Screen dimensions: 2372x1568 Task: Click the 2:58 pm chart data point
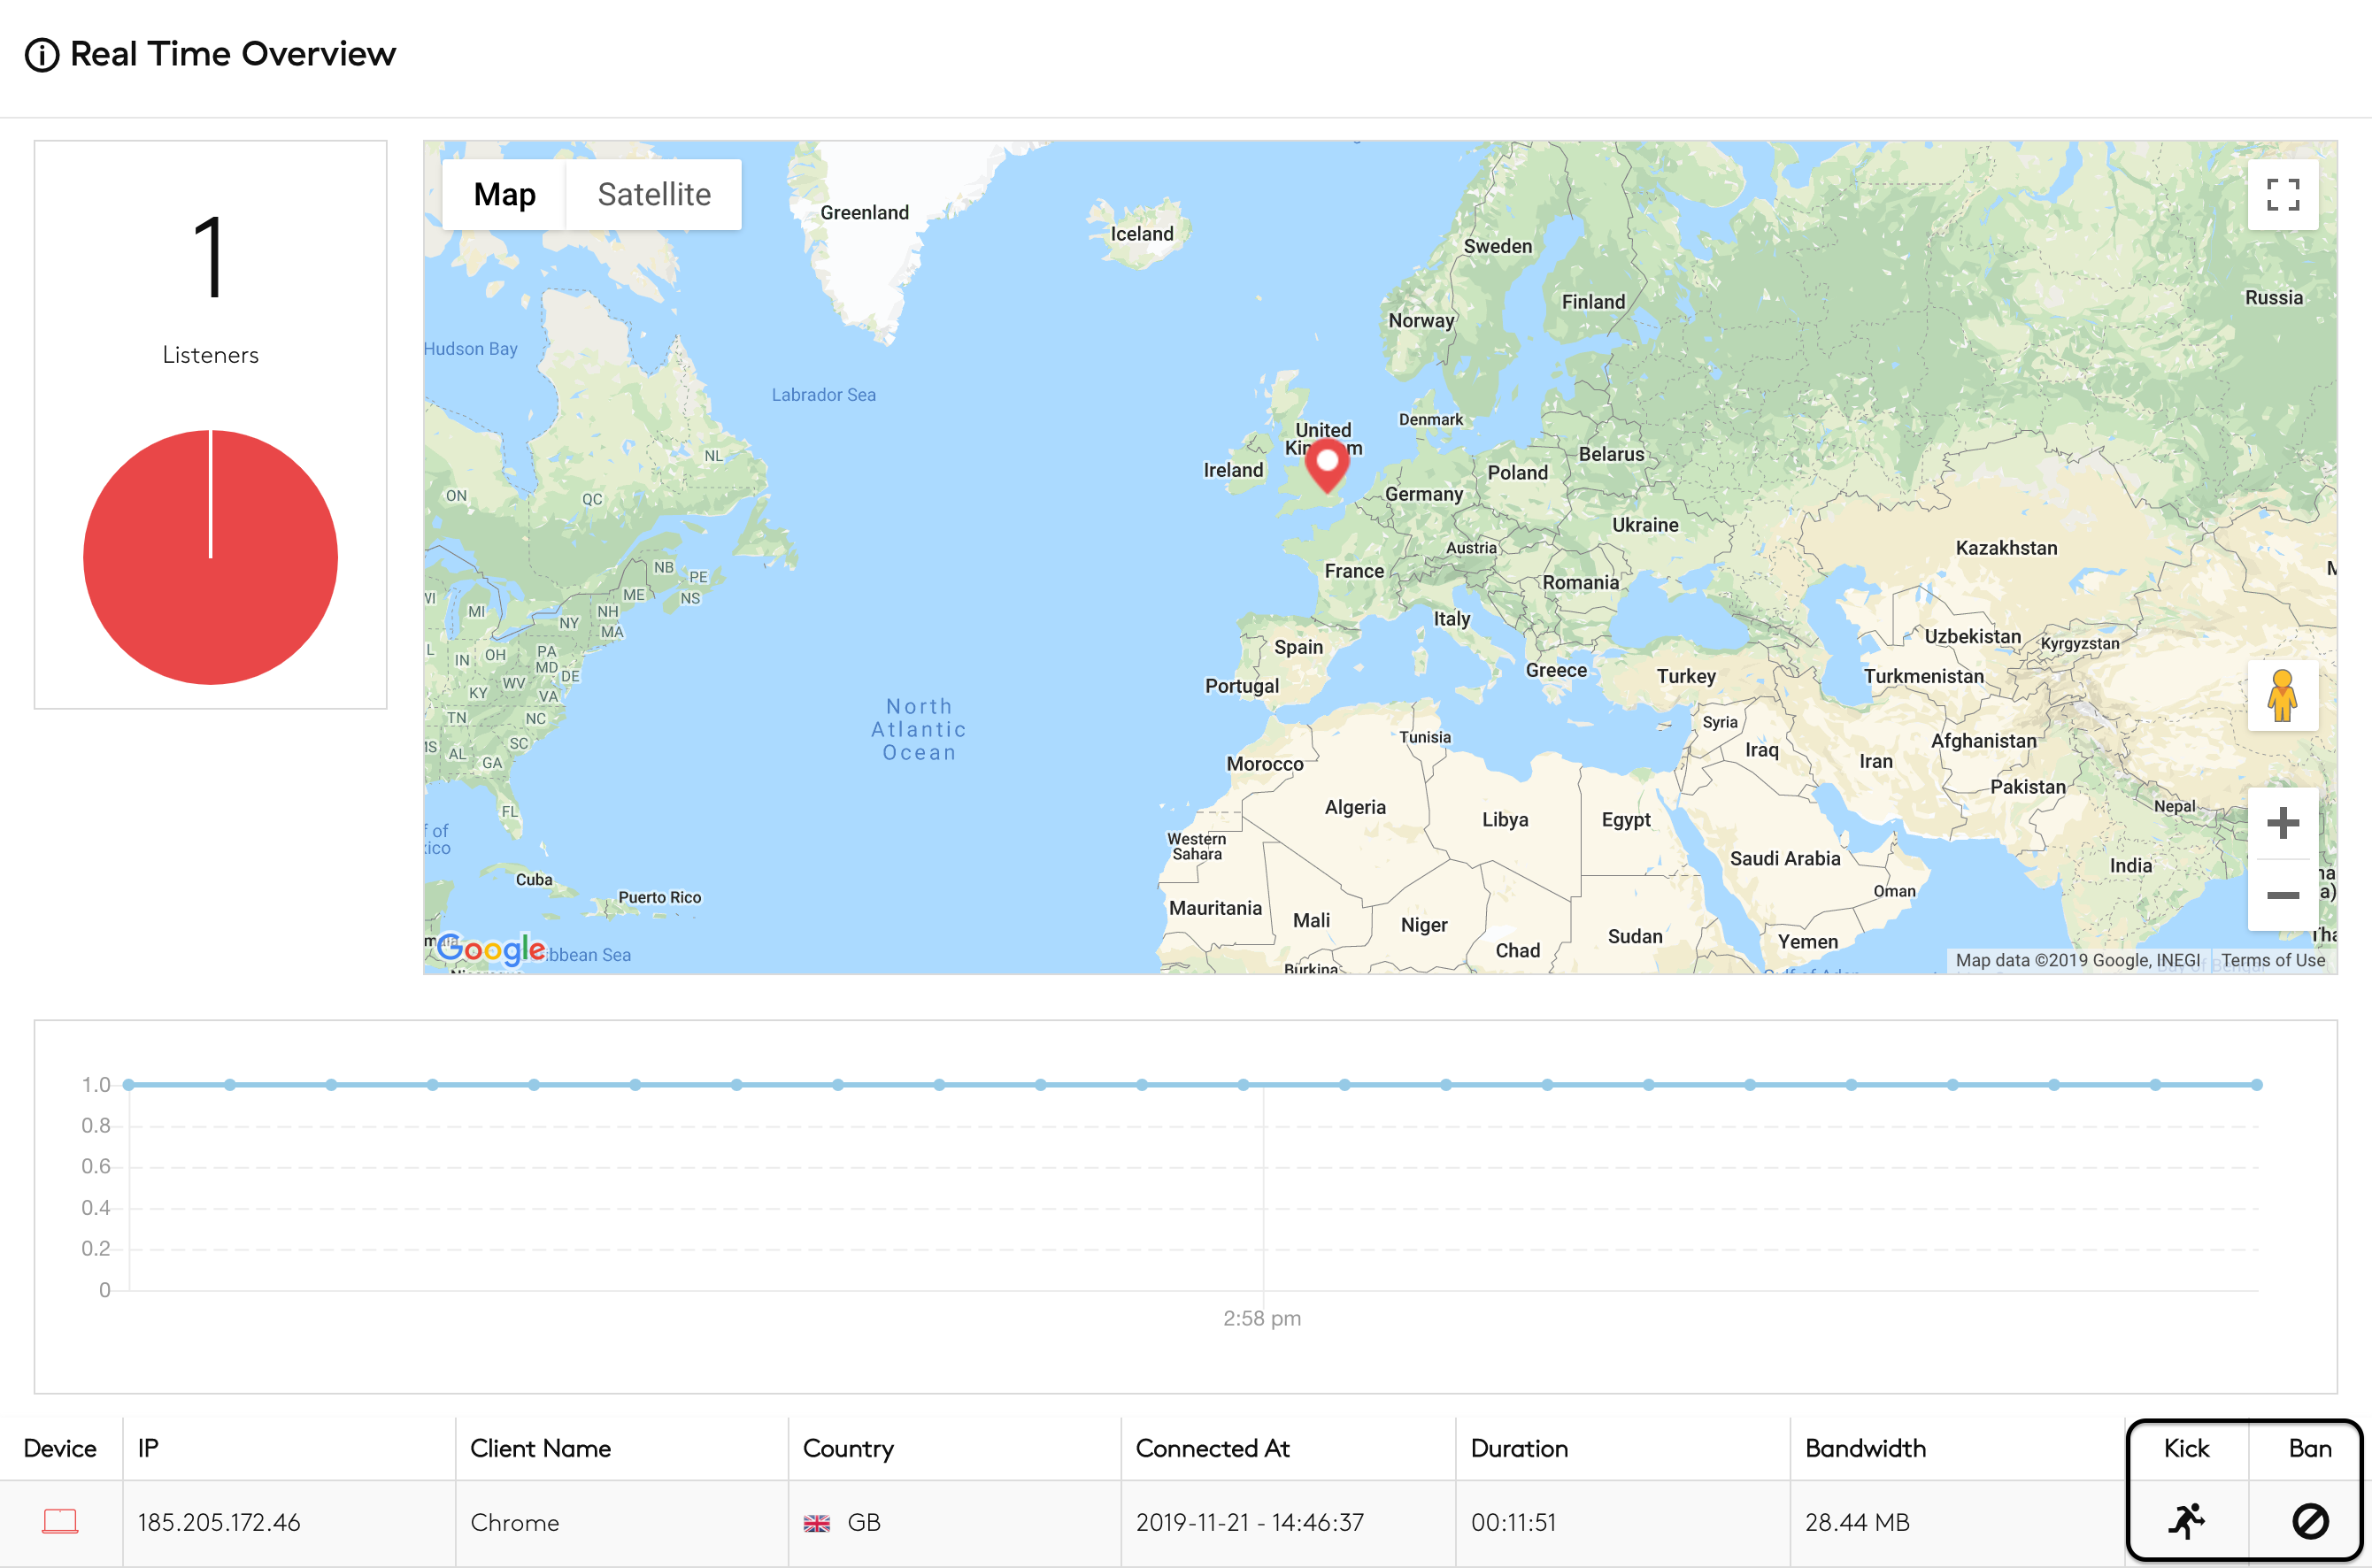[x=1243, y=1085]
